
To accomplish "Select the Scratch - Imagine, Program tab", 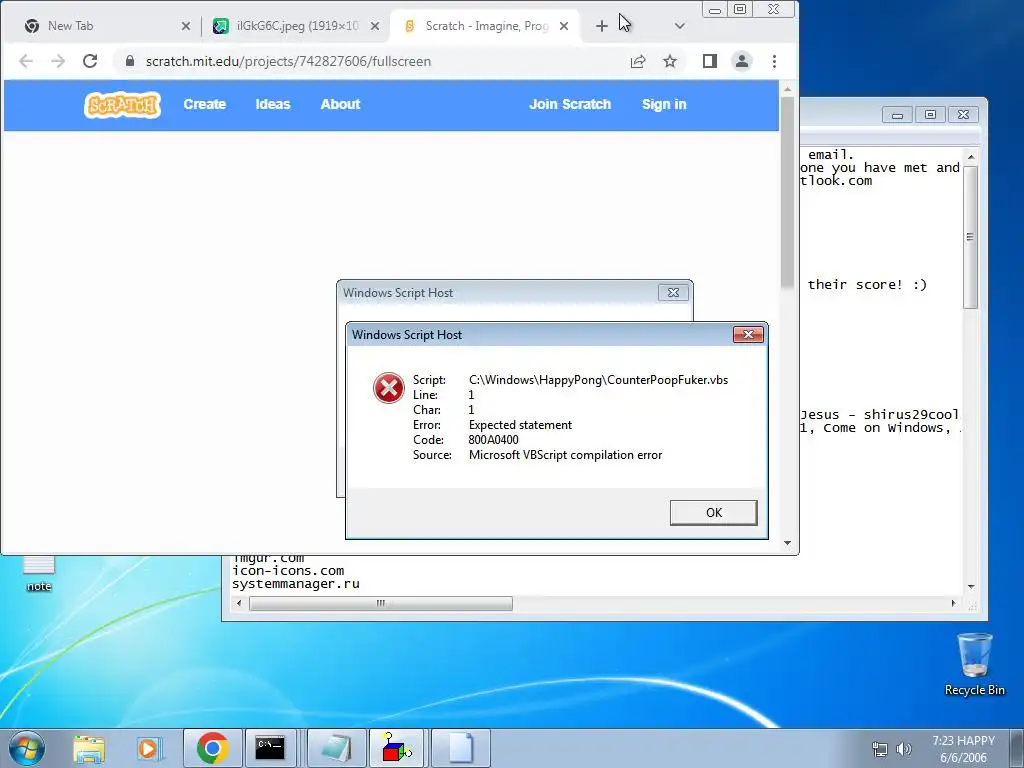I will click(x=487, y=26).
